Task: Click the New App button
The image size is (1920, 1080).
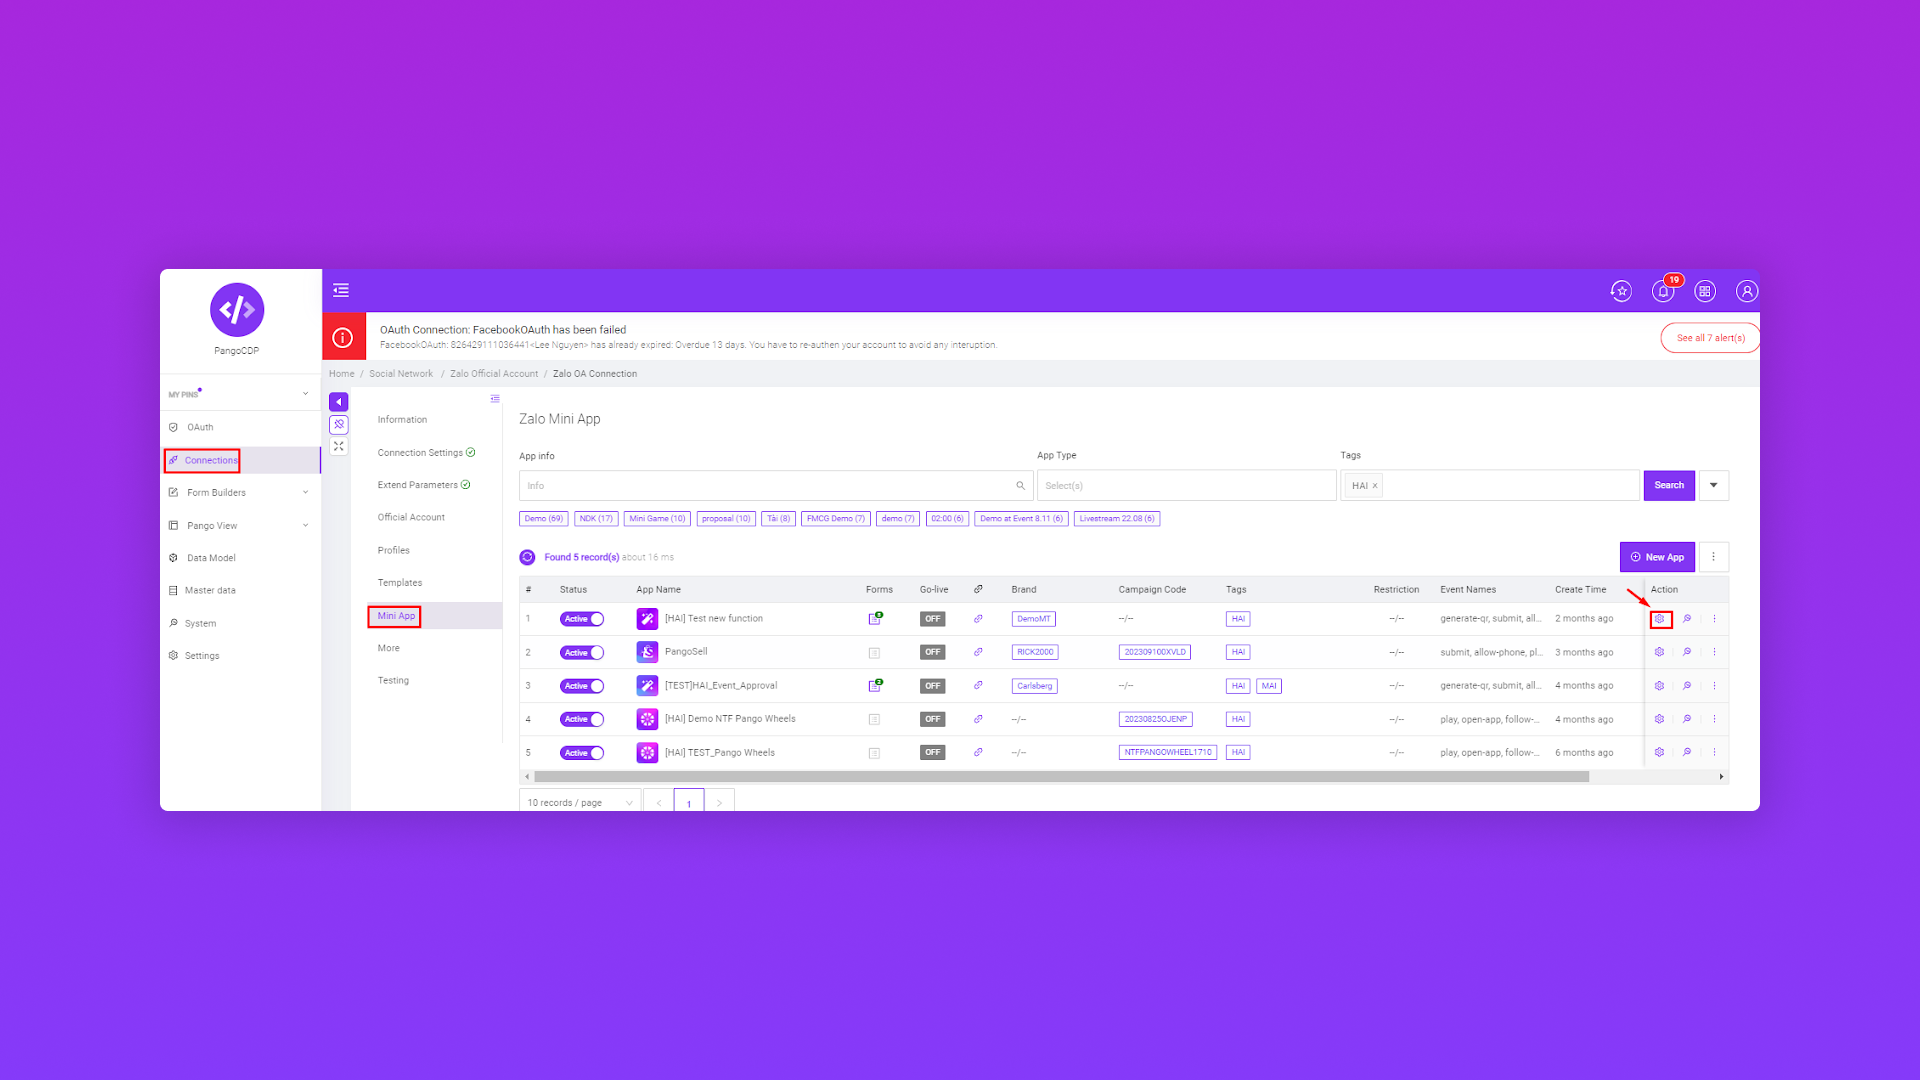Action: tap(1657, 557)
